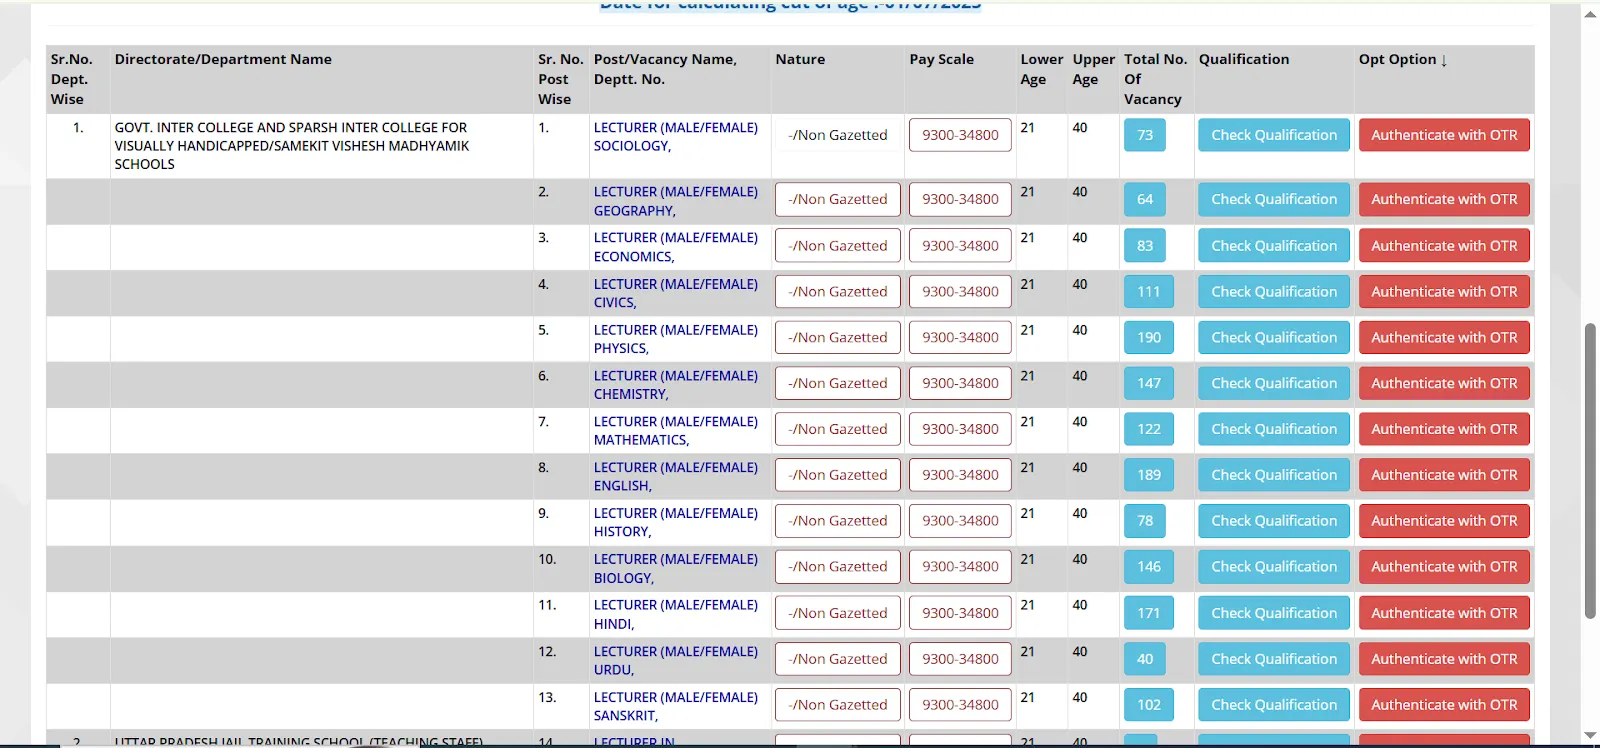
Task: Open the Lecturer History post link
Action: [675, 522]
